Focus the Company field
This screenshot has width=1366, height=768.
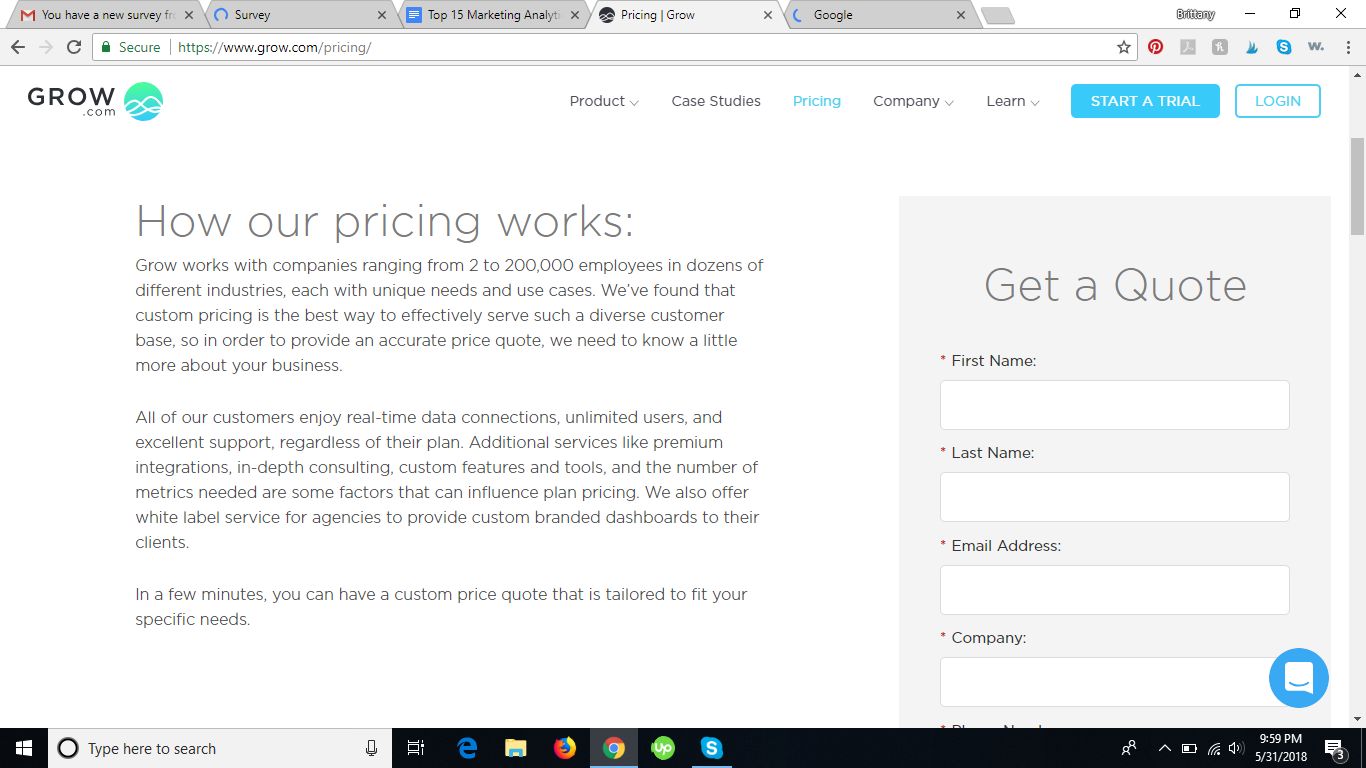[x=1114, y=682]
